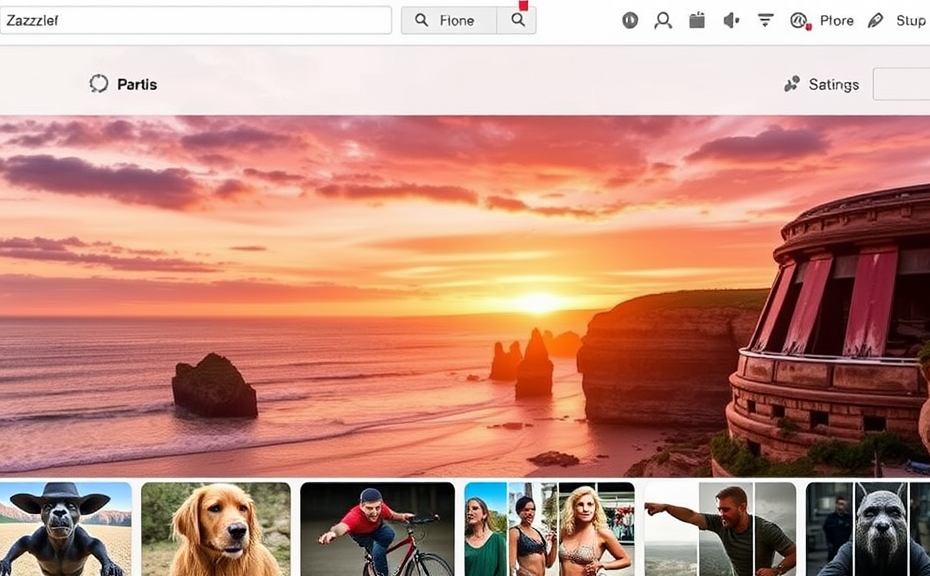Open the Satings link
This screenshot has height=576, width=930.
click(x=834, y=84)
